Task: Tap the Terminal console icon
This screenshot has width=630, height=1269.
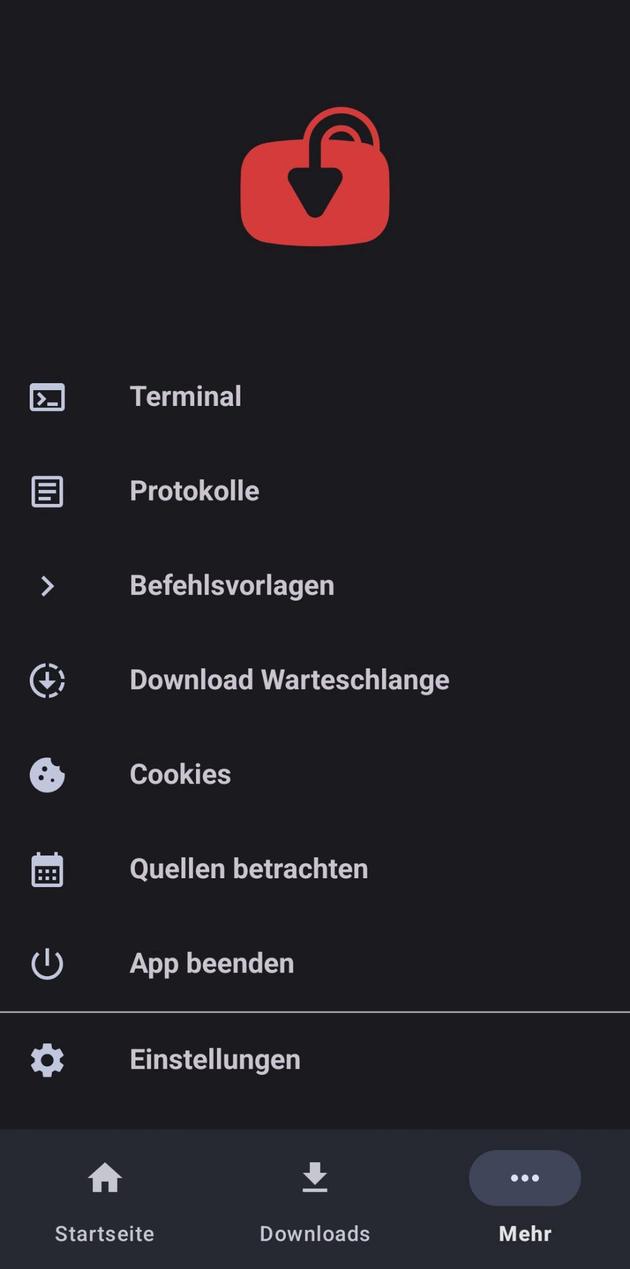Action: tap(47, 397)
